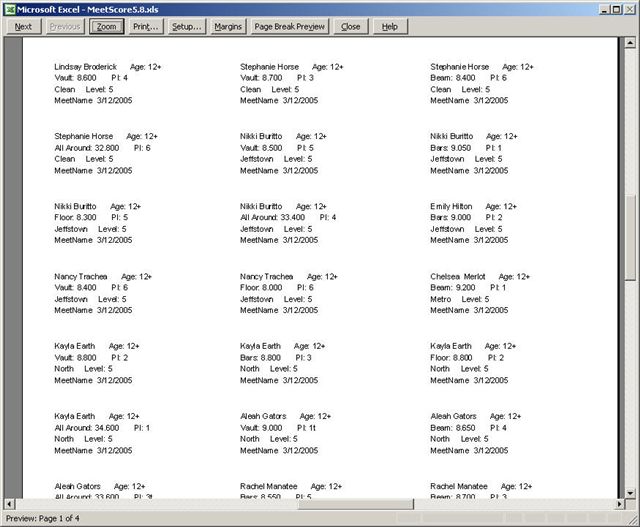The height and width of the screenshot is (527, 640).
Task: Click 'All Around: 33.400' text
Action: click(x=273, y=218)
